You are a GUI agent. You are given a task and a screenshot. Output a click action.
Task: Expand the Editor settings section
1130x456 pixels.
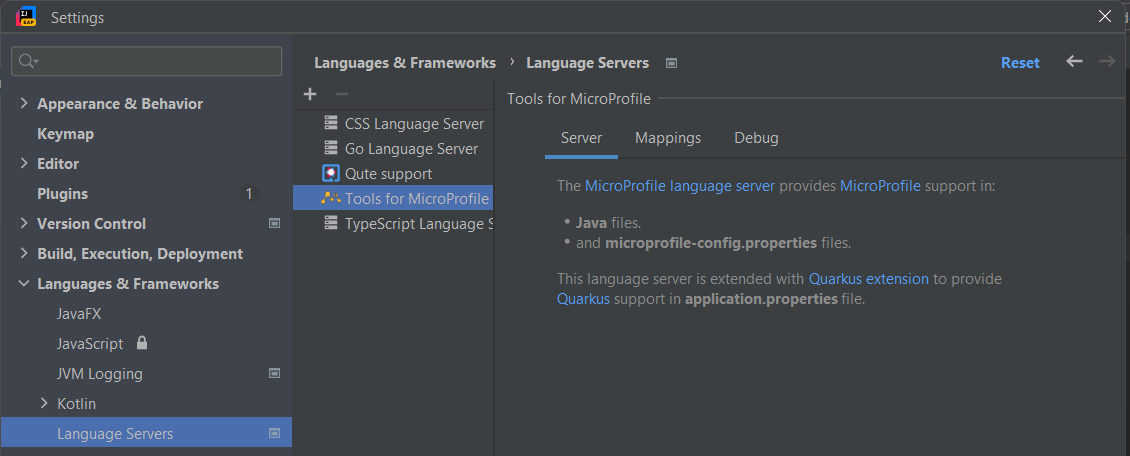click(24, 164)
